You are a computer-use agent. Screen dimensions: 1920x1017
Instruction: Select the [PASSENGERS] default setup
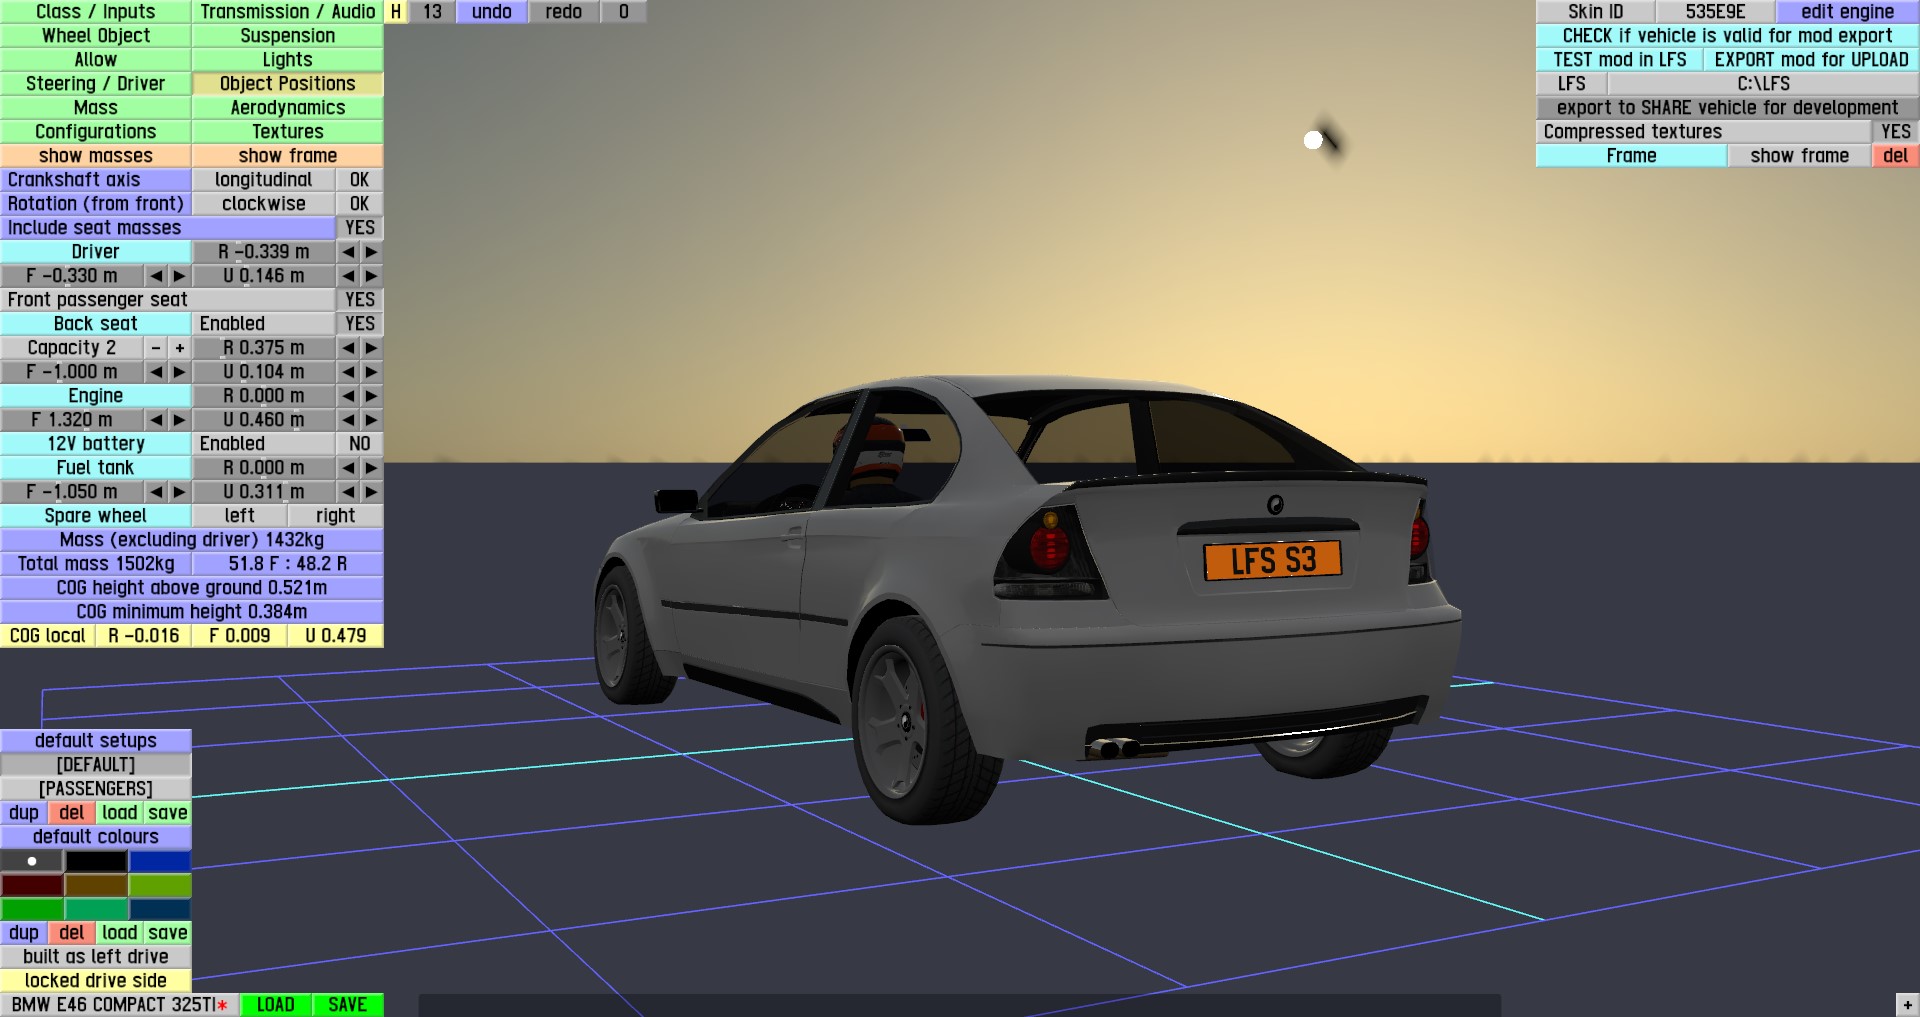coord(96,789)
